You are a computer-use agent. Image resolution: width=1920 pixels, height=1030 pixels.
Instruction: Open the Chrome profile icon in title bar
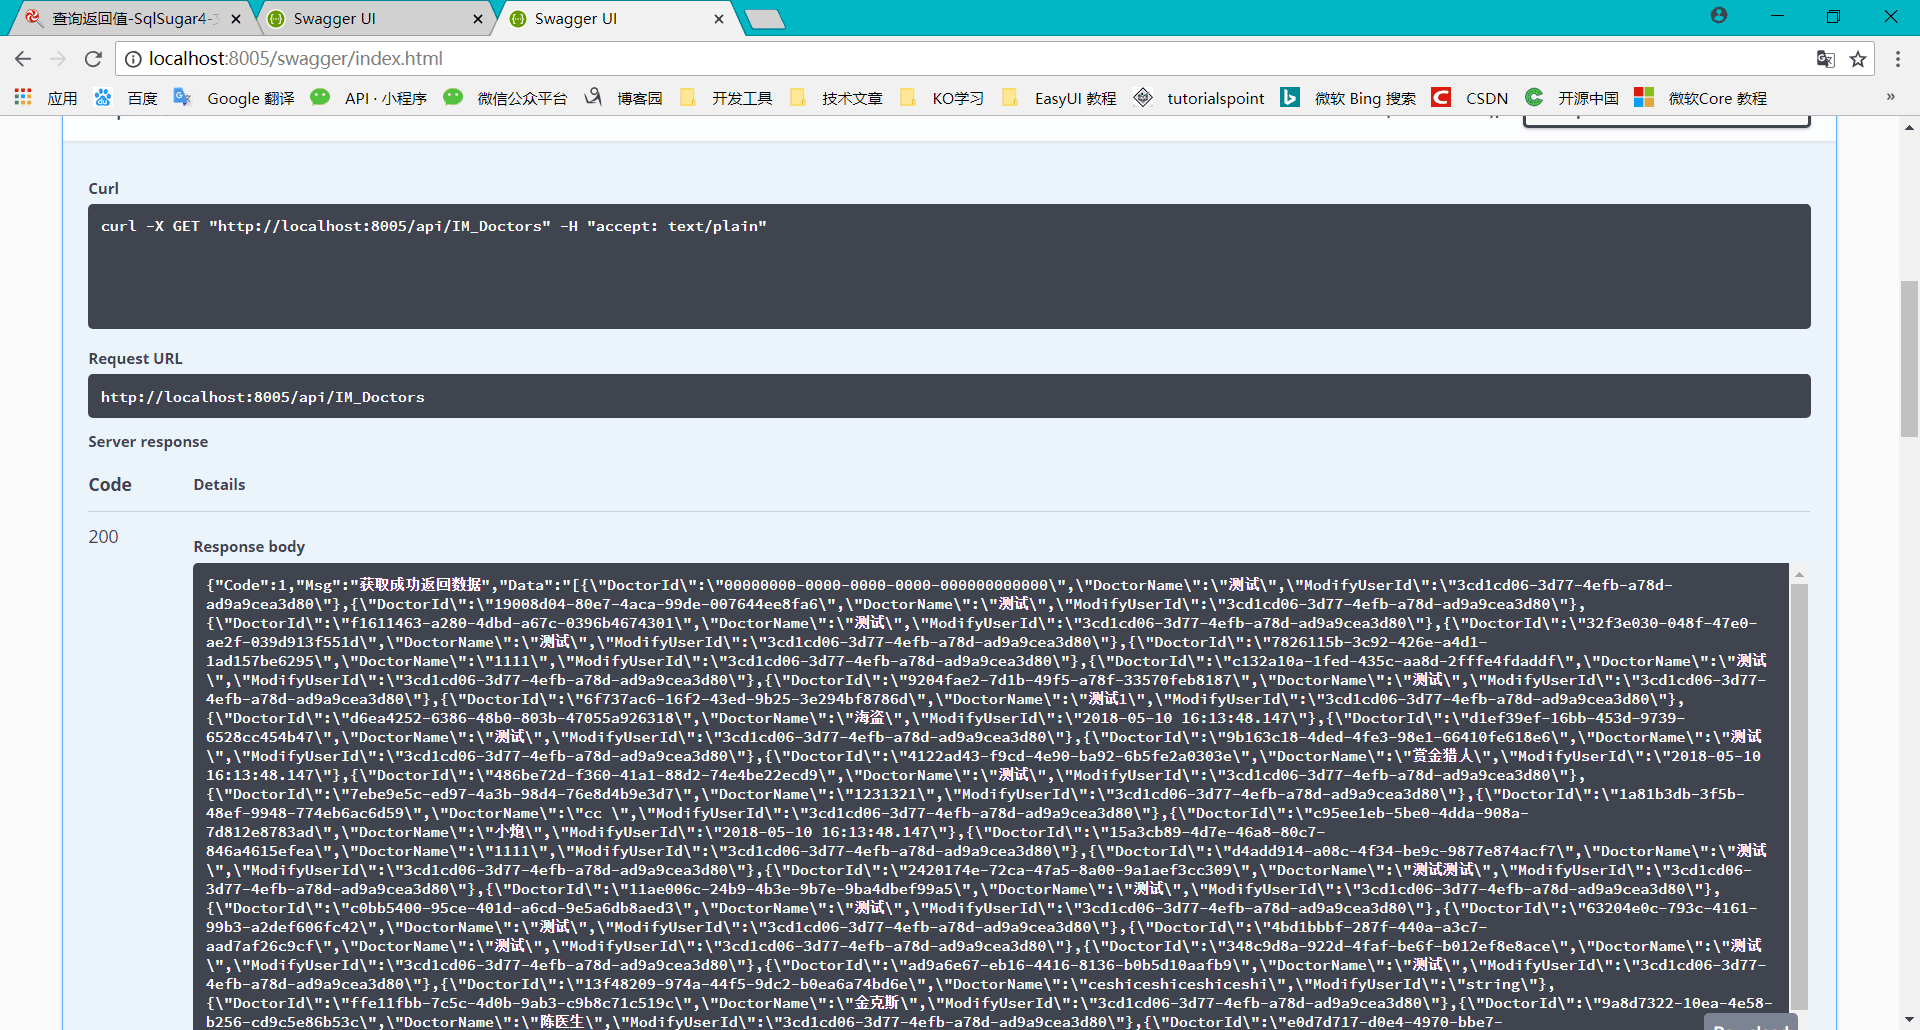(1719, 16)
